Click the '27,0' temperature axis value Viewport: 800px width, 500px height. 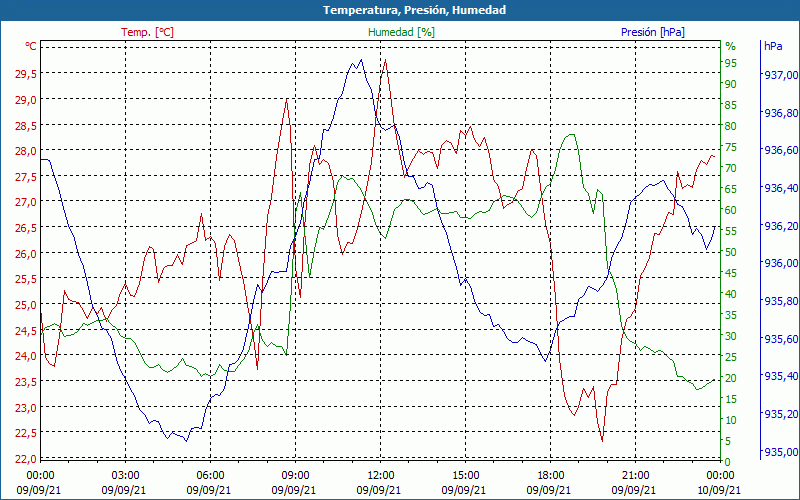click(26, 203)
